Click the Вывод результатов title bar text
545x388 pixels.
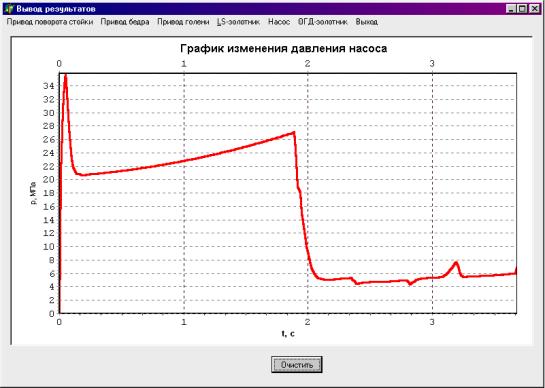(x=56, y=9)
